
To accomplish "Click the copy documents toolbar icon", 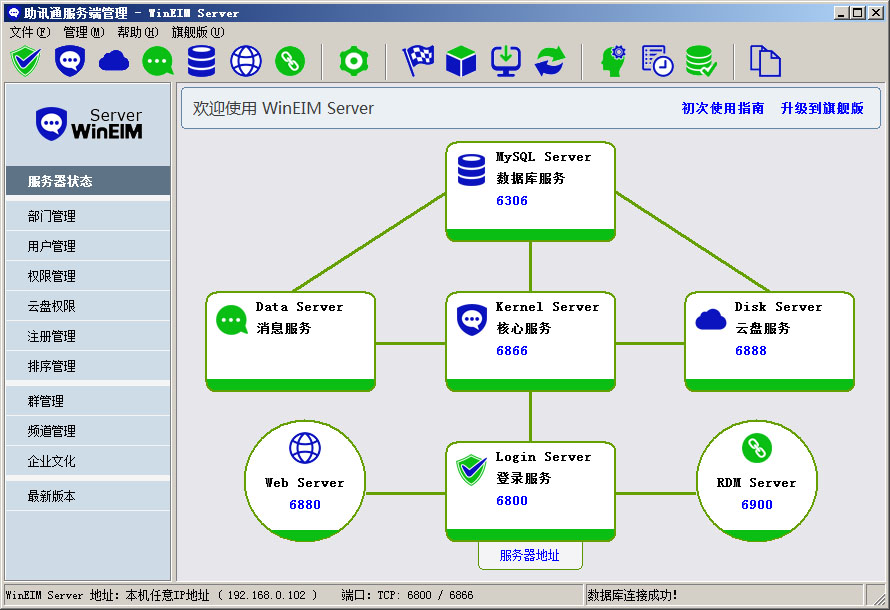I will click(765, 61).
